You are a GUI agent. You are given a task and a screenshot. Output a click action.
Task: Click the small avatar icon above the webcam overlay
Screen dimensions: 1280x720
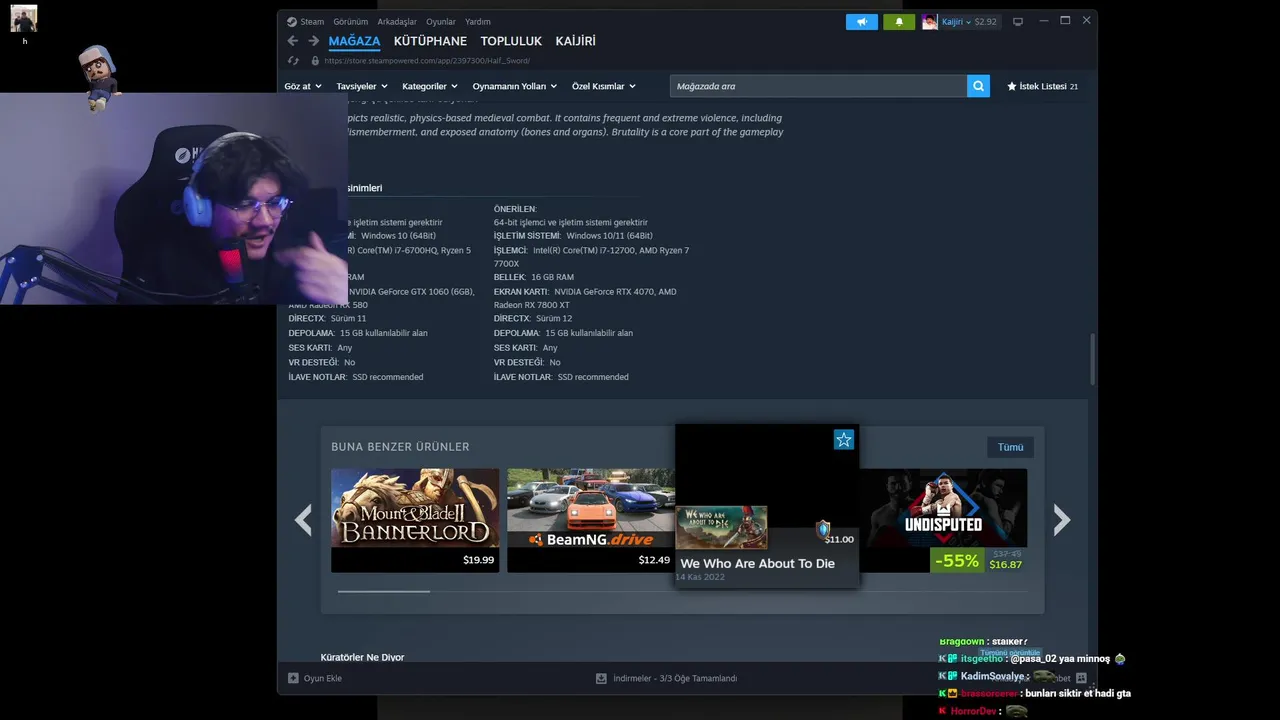[x=24, y=18]
